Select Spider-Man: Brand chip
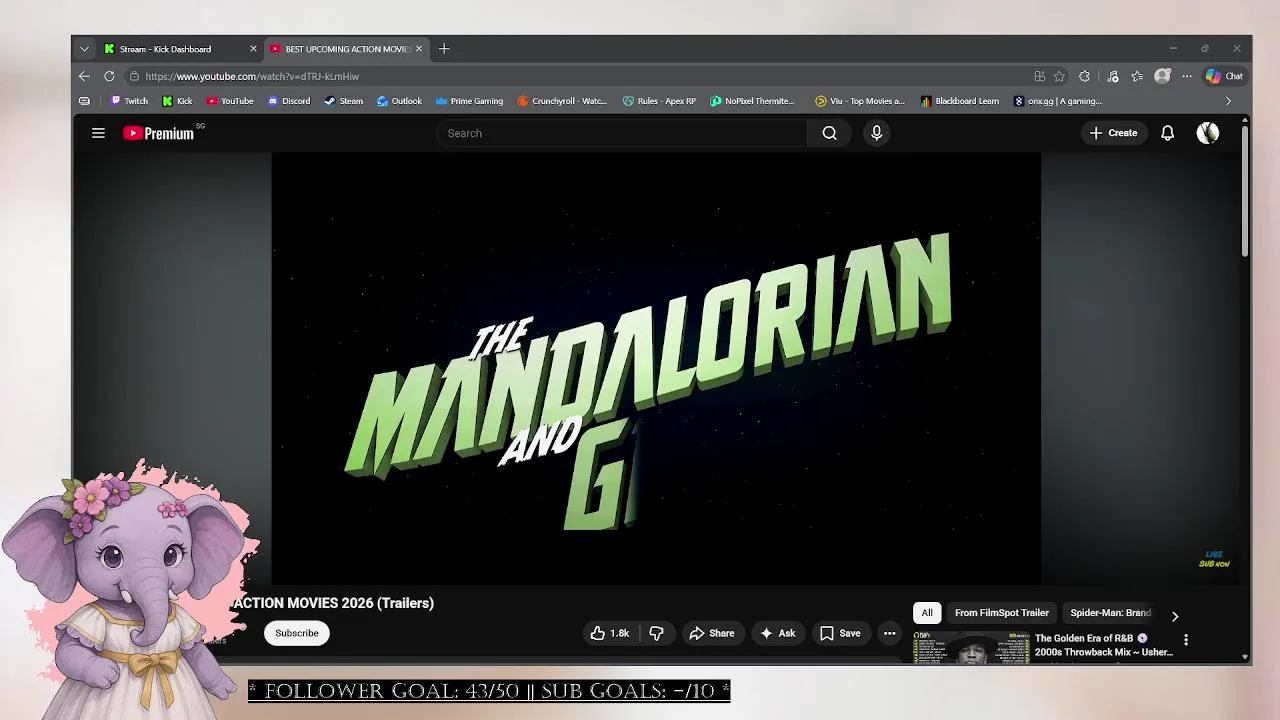 tap(1110, 613)
